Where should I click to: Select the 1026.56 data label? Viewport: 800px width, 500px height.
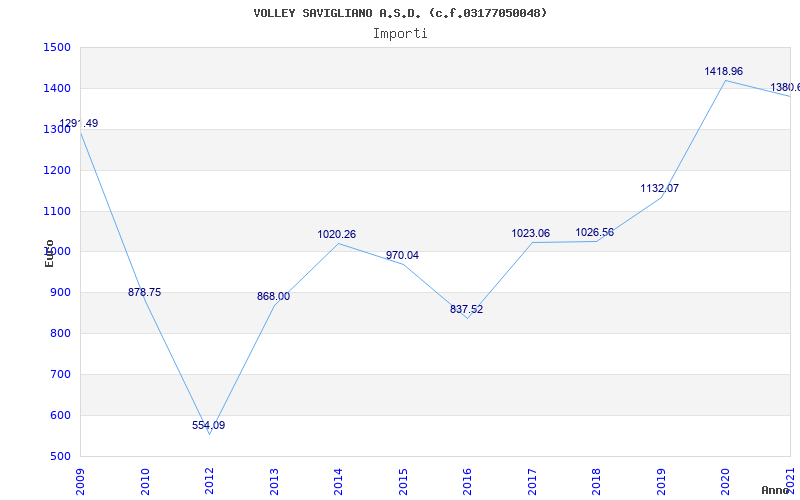[x=595, y=233]
